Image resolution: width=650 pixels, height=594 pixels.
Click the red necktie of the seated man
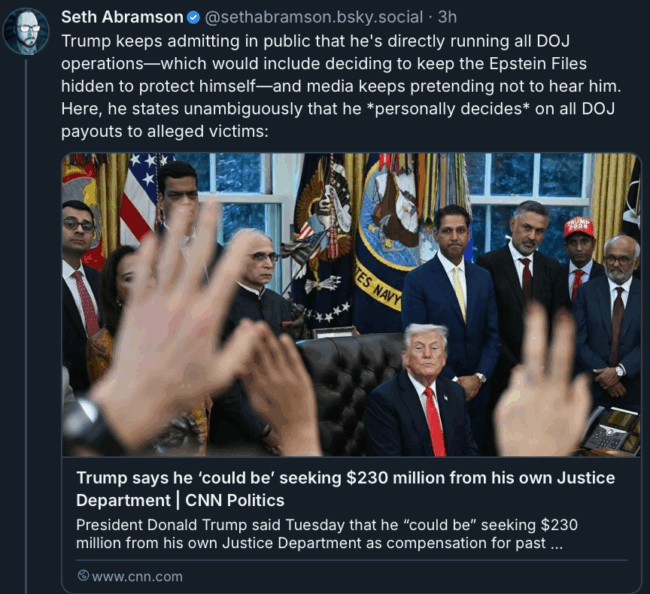(x=435, y=421)
